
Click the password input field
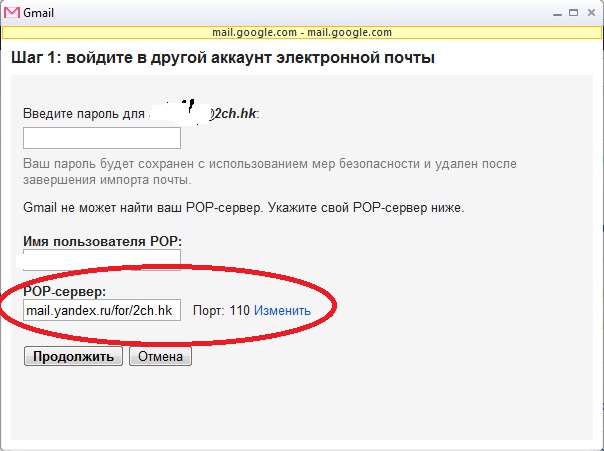(x=102, y=138)
